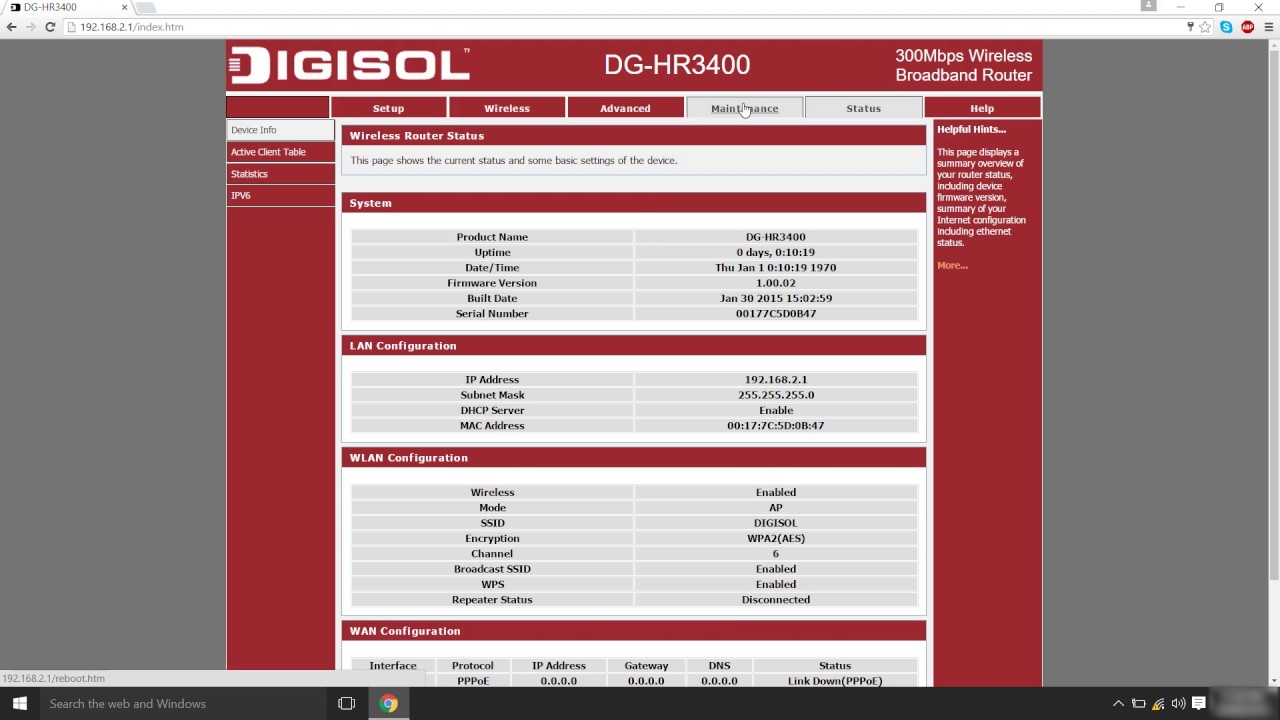
Task: Show hidden system tray icons
Action: tap(1118, 704)
